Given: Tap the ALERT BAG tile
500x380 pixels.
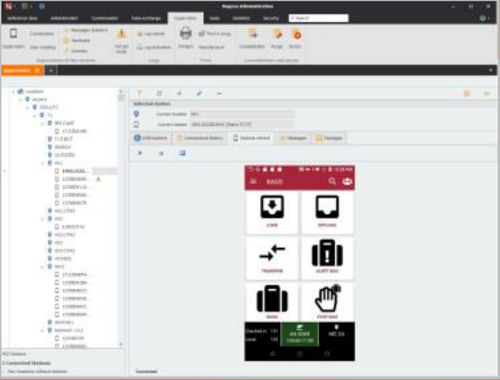Looking at the screenshot, I should click(x=327, y=258).
